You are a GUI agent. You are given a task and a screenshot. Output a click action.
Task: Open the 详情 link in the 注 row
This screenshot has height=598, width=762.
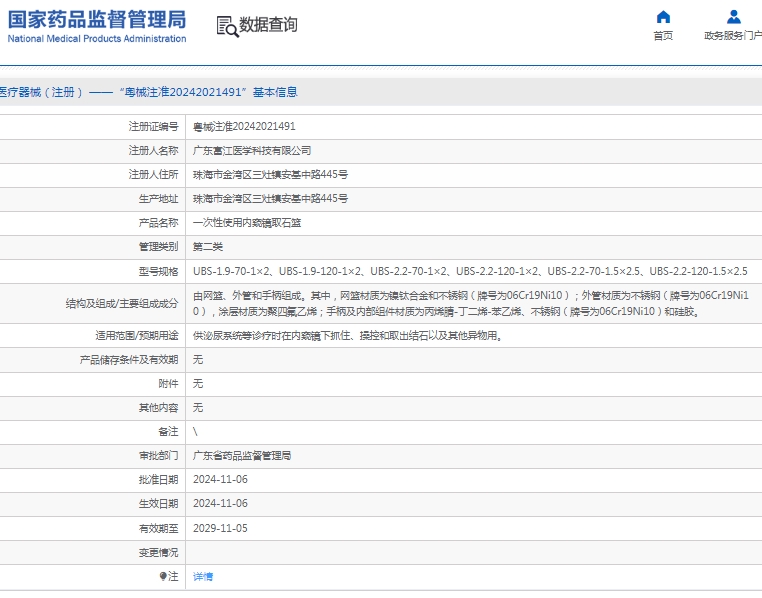[x=203, y=577]
